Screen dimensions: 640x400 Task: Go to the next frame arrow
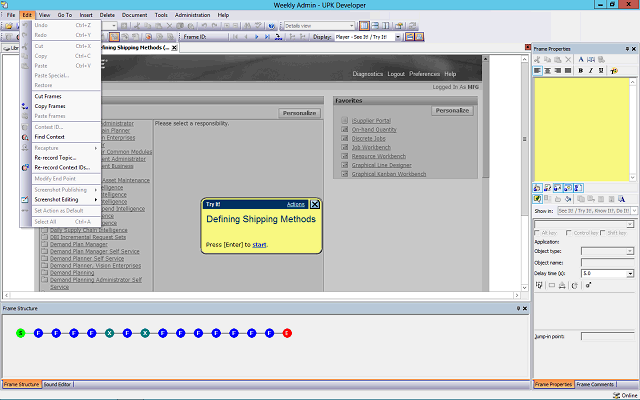pyautogui.click(x=256, y=37)
